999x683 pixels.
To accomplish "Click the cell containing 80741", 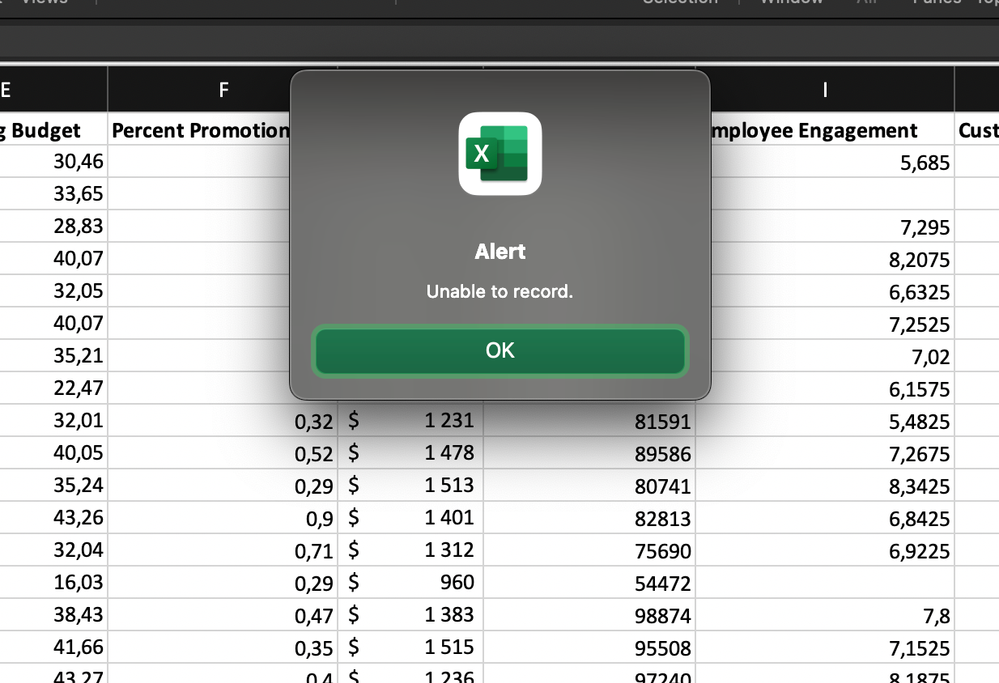I will click(589, 485).
